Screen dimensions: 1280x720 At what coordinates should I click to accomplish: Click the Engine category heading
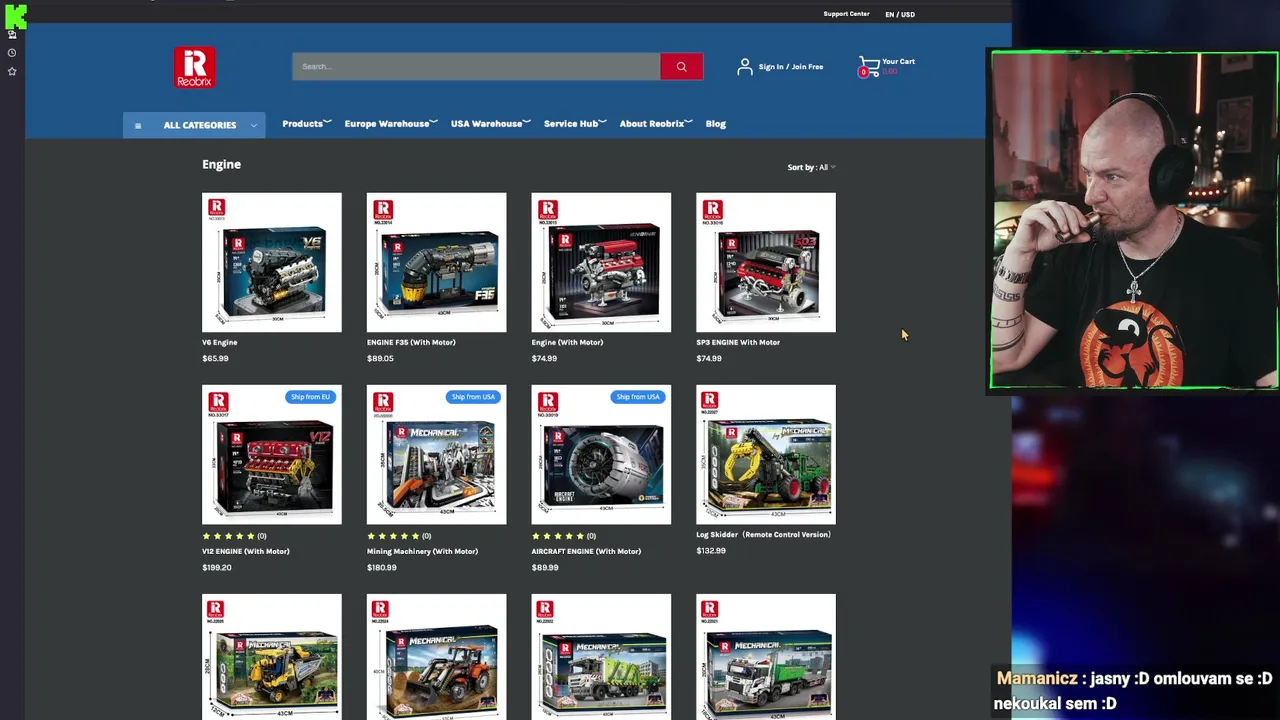[221, 164]
